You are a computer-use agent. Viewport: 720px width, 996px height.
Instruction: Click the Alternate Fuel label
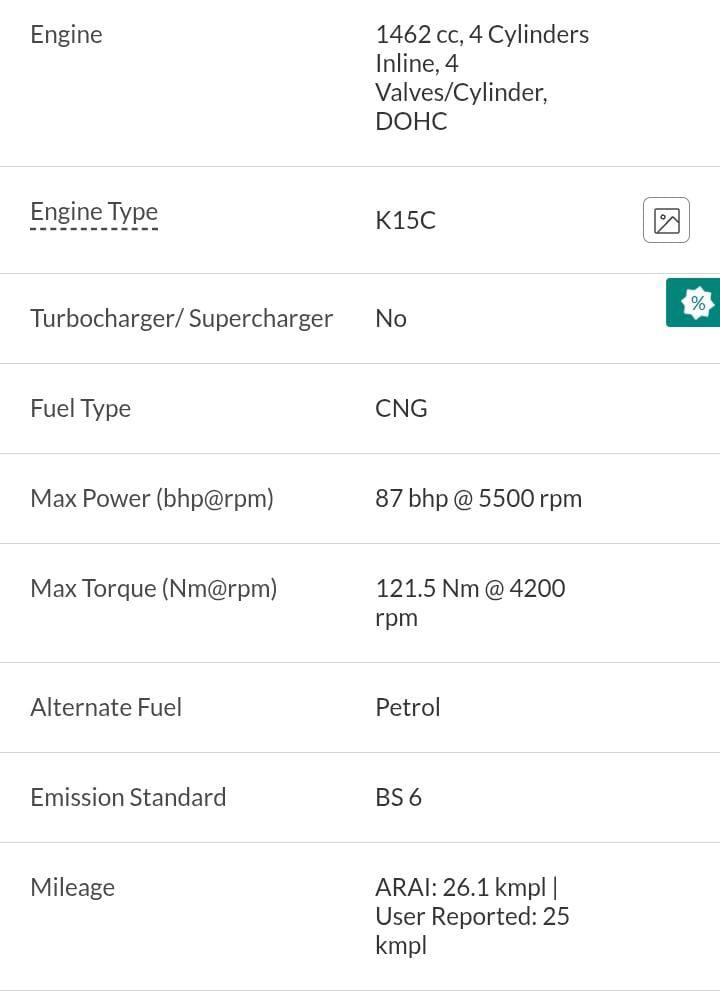click(x=106, y=707)
